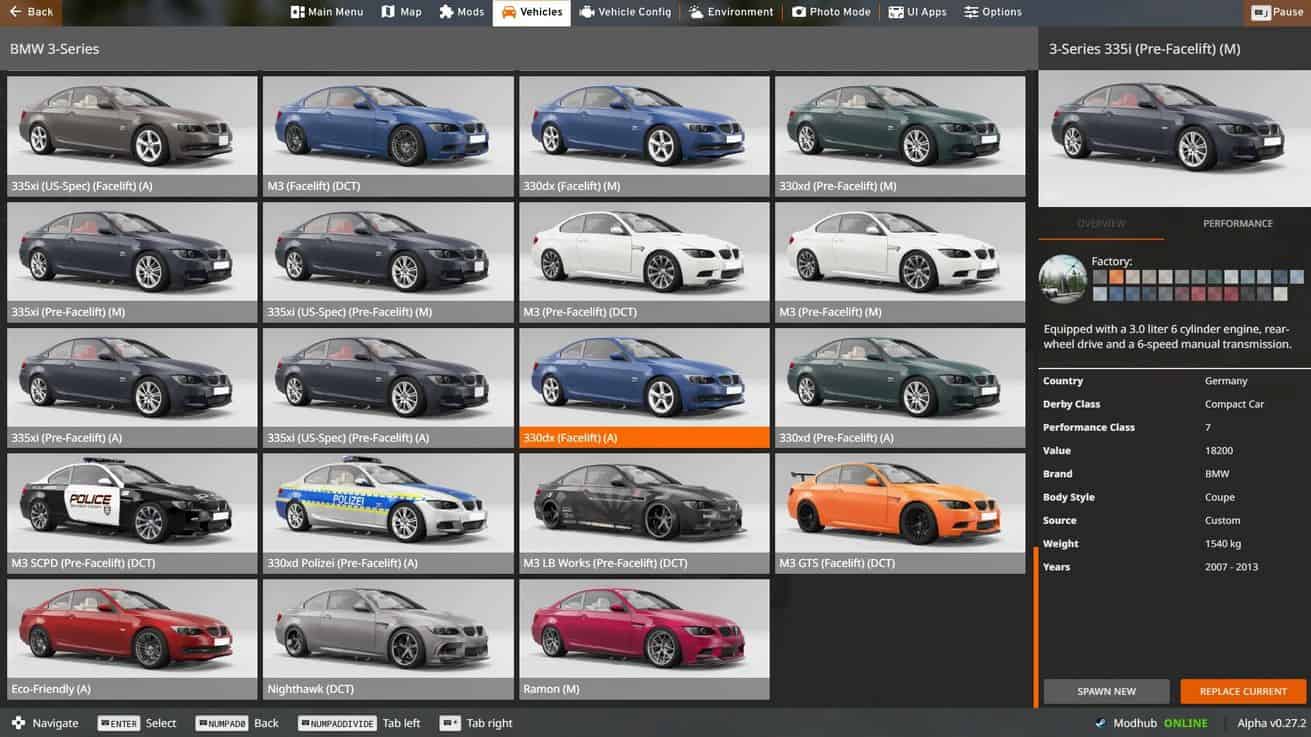Select the Overview tab
The height and width of the screenshot is (737, 1311).
[1101, 224]
